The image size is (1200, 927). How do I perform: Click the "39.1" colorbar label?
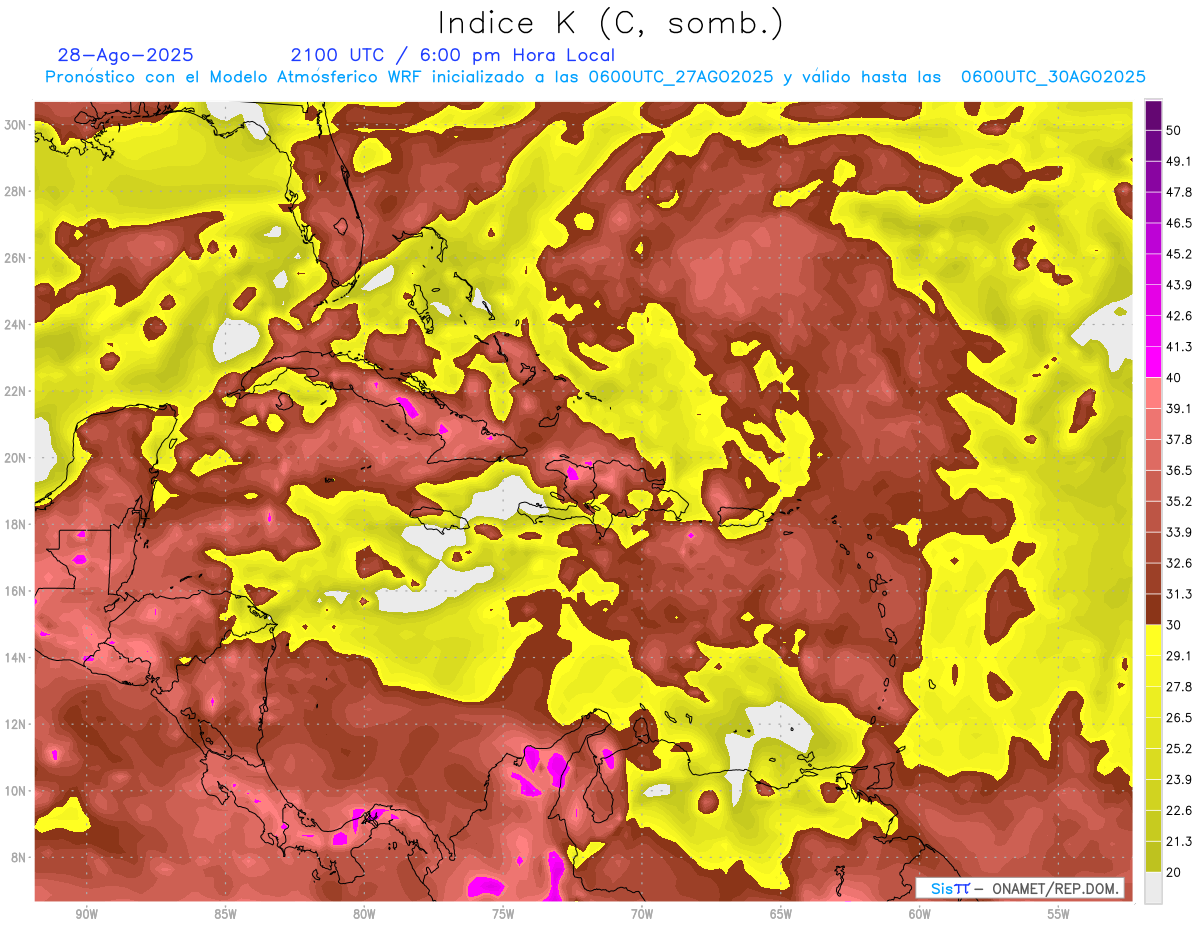(x=1179, y=408)
